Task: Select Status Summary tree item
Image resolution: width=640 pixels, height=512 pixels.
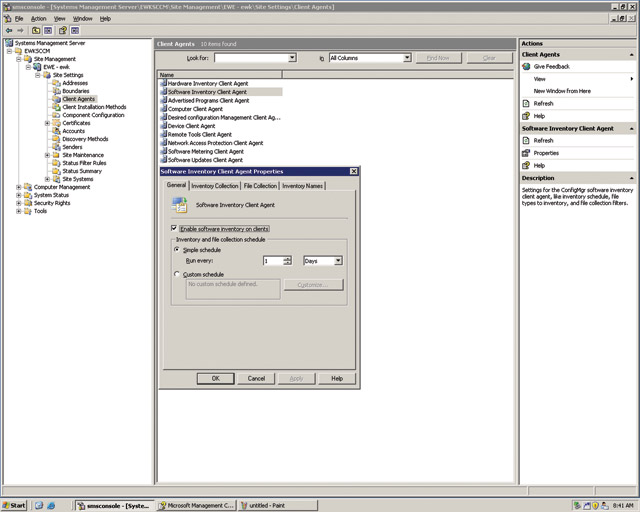Action: [82, 171]
